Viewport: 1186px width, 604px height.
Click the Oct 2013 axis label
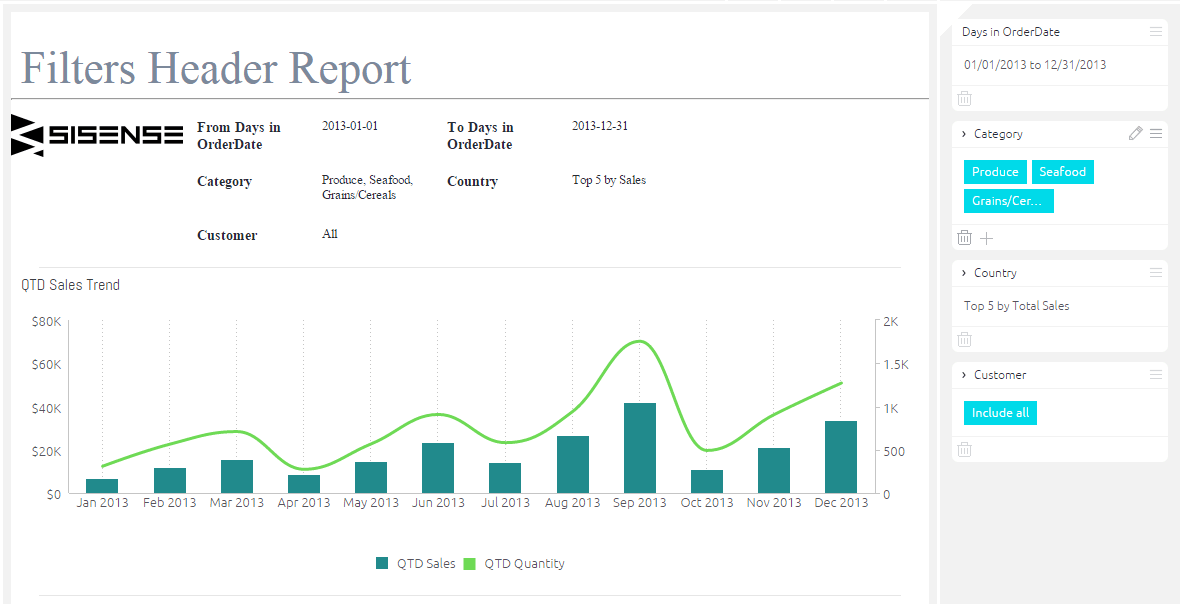(x=706, y=503)
